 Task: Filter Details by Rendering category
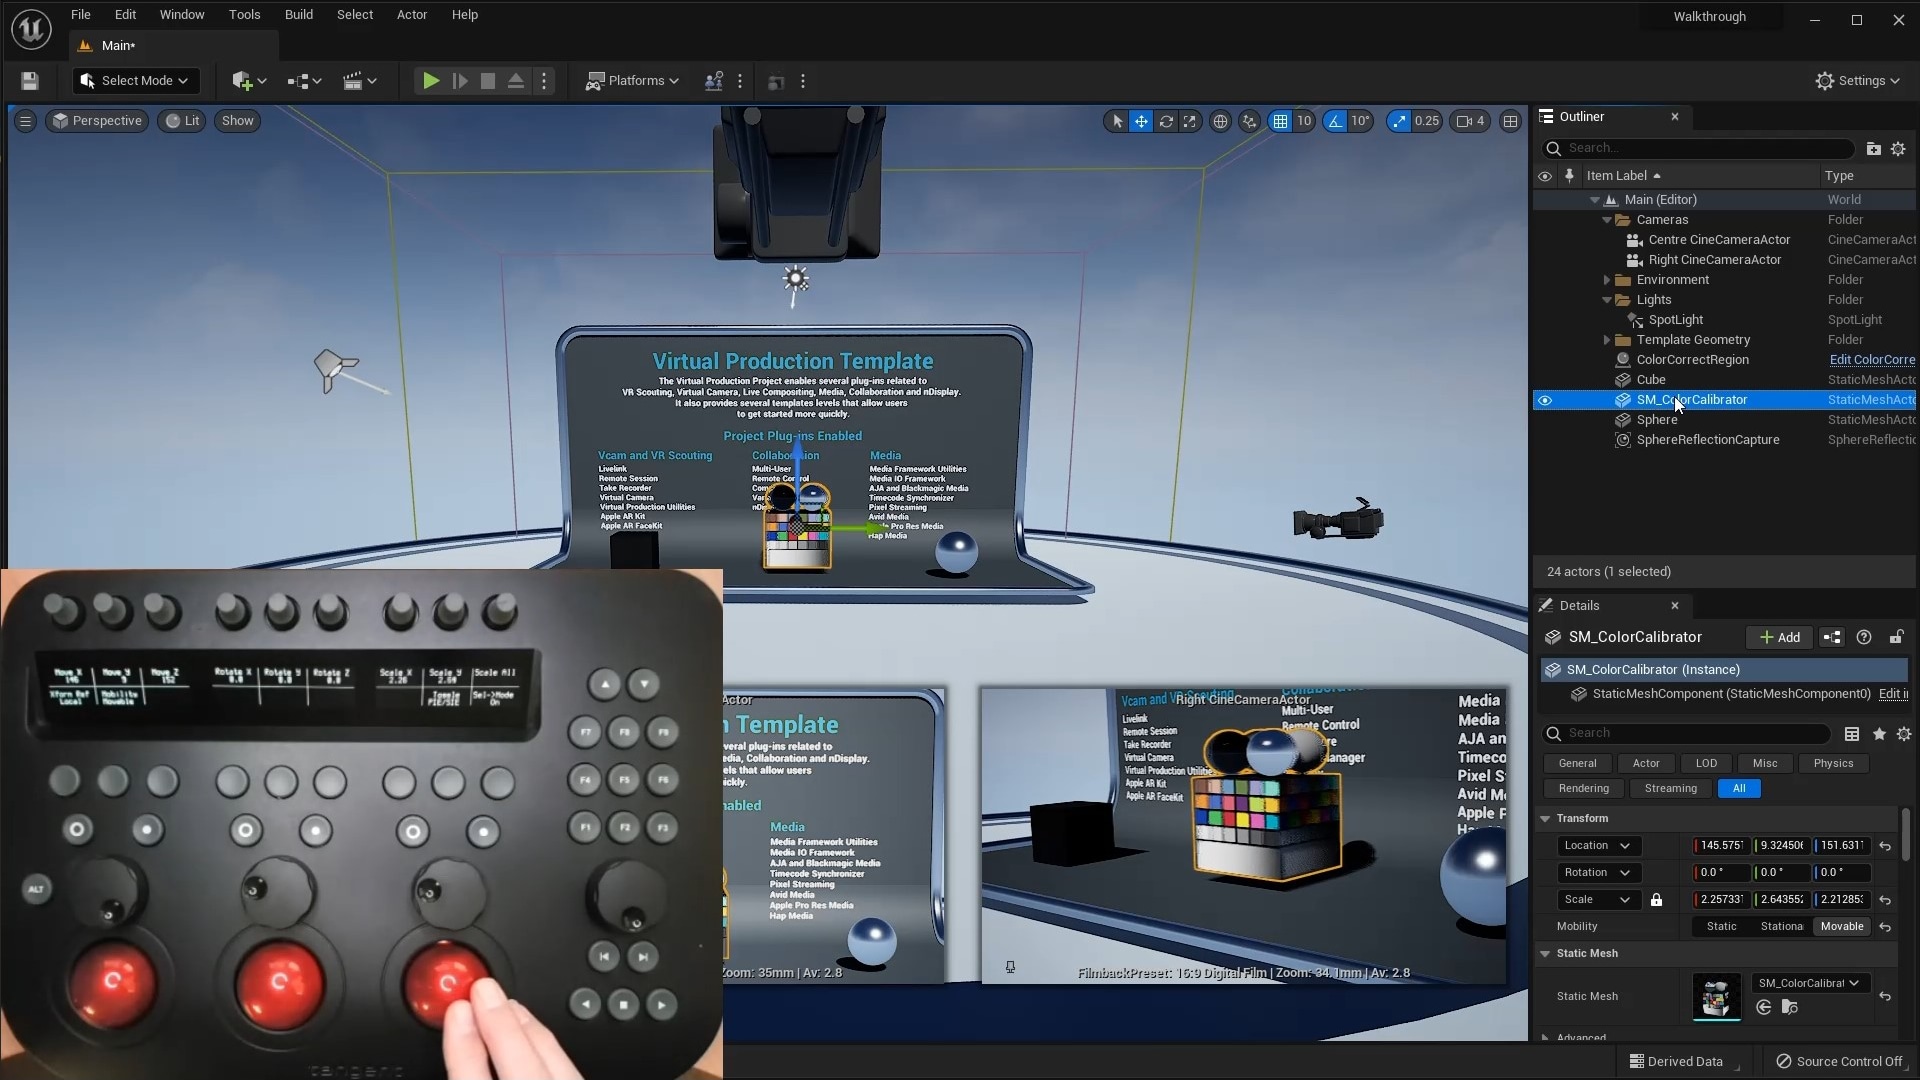coord(1584,788)
